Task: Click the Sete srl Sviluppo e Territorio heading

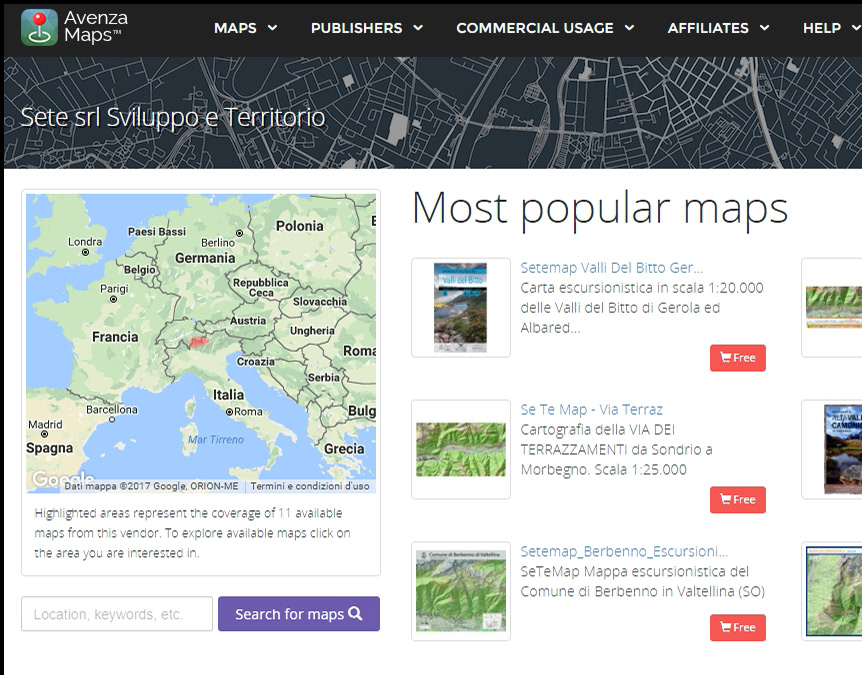Action: [x=173, y=117]
